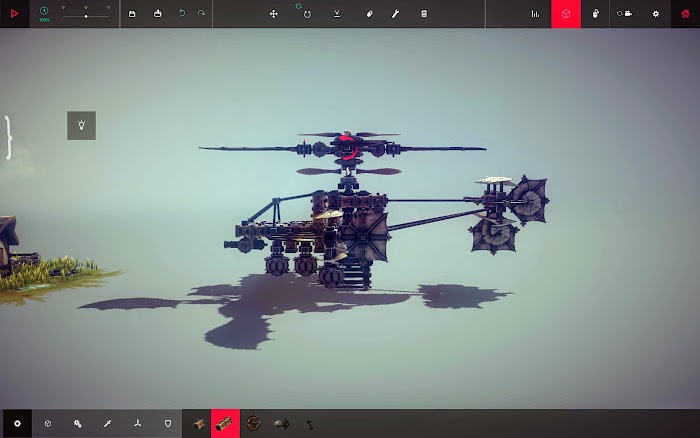Pick the small wooden block
Viewport: 700px width, 438px height.
pos(198,423)
